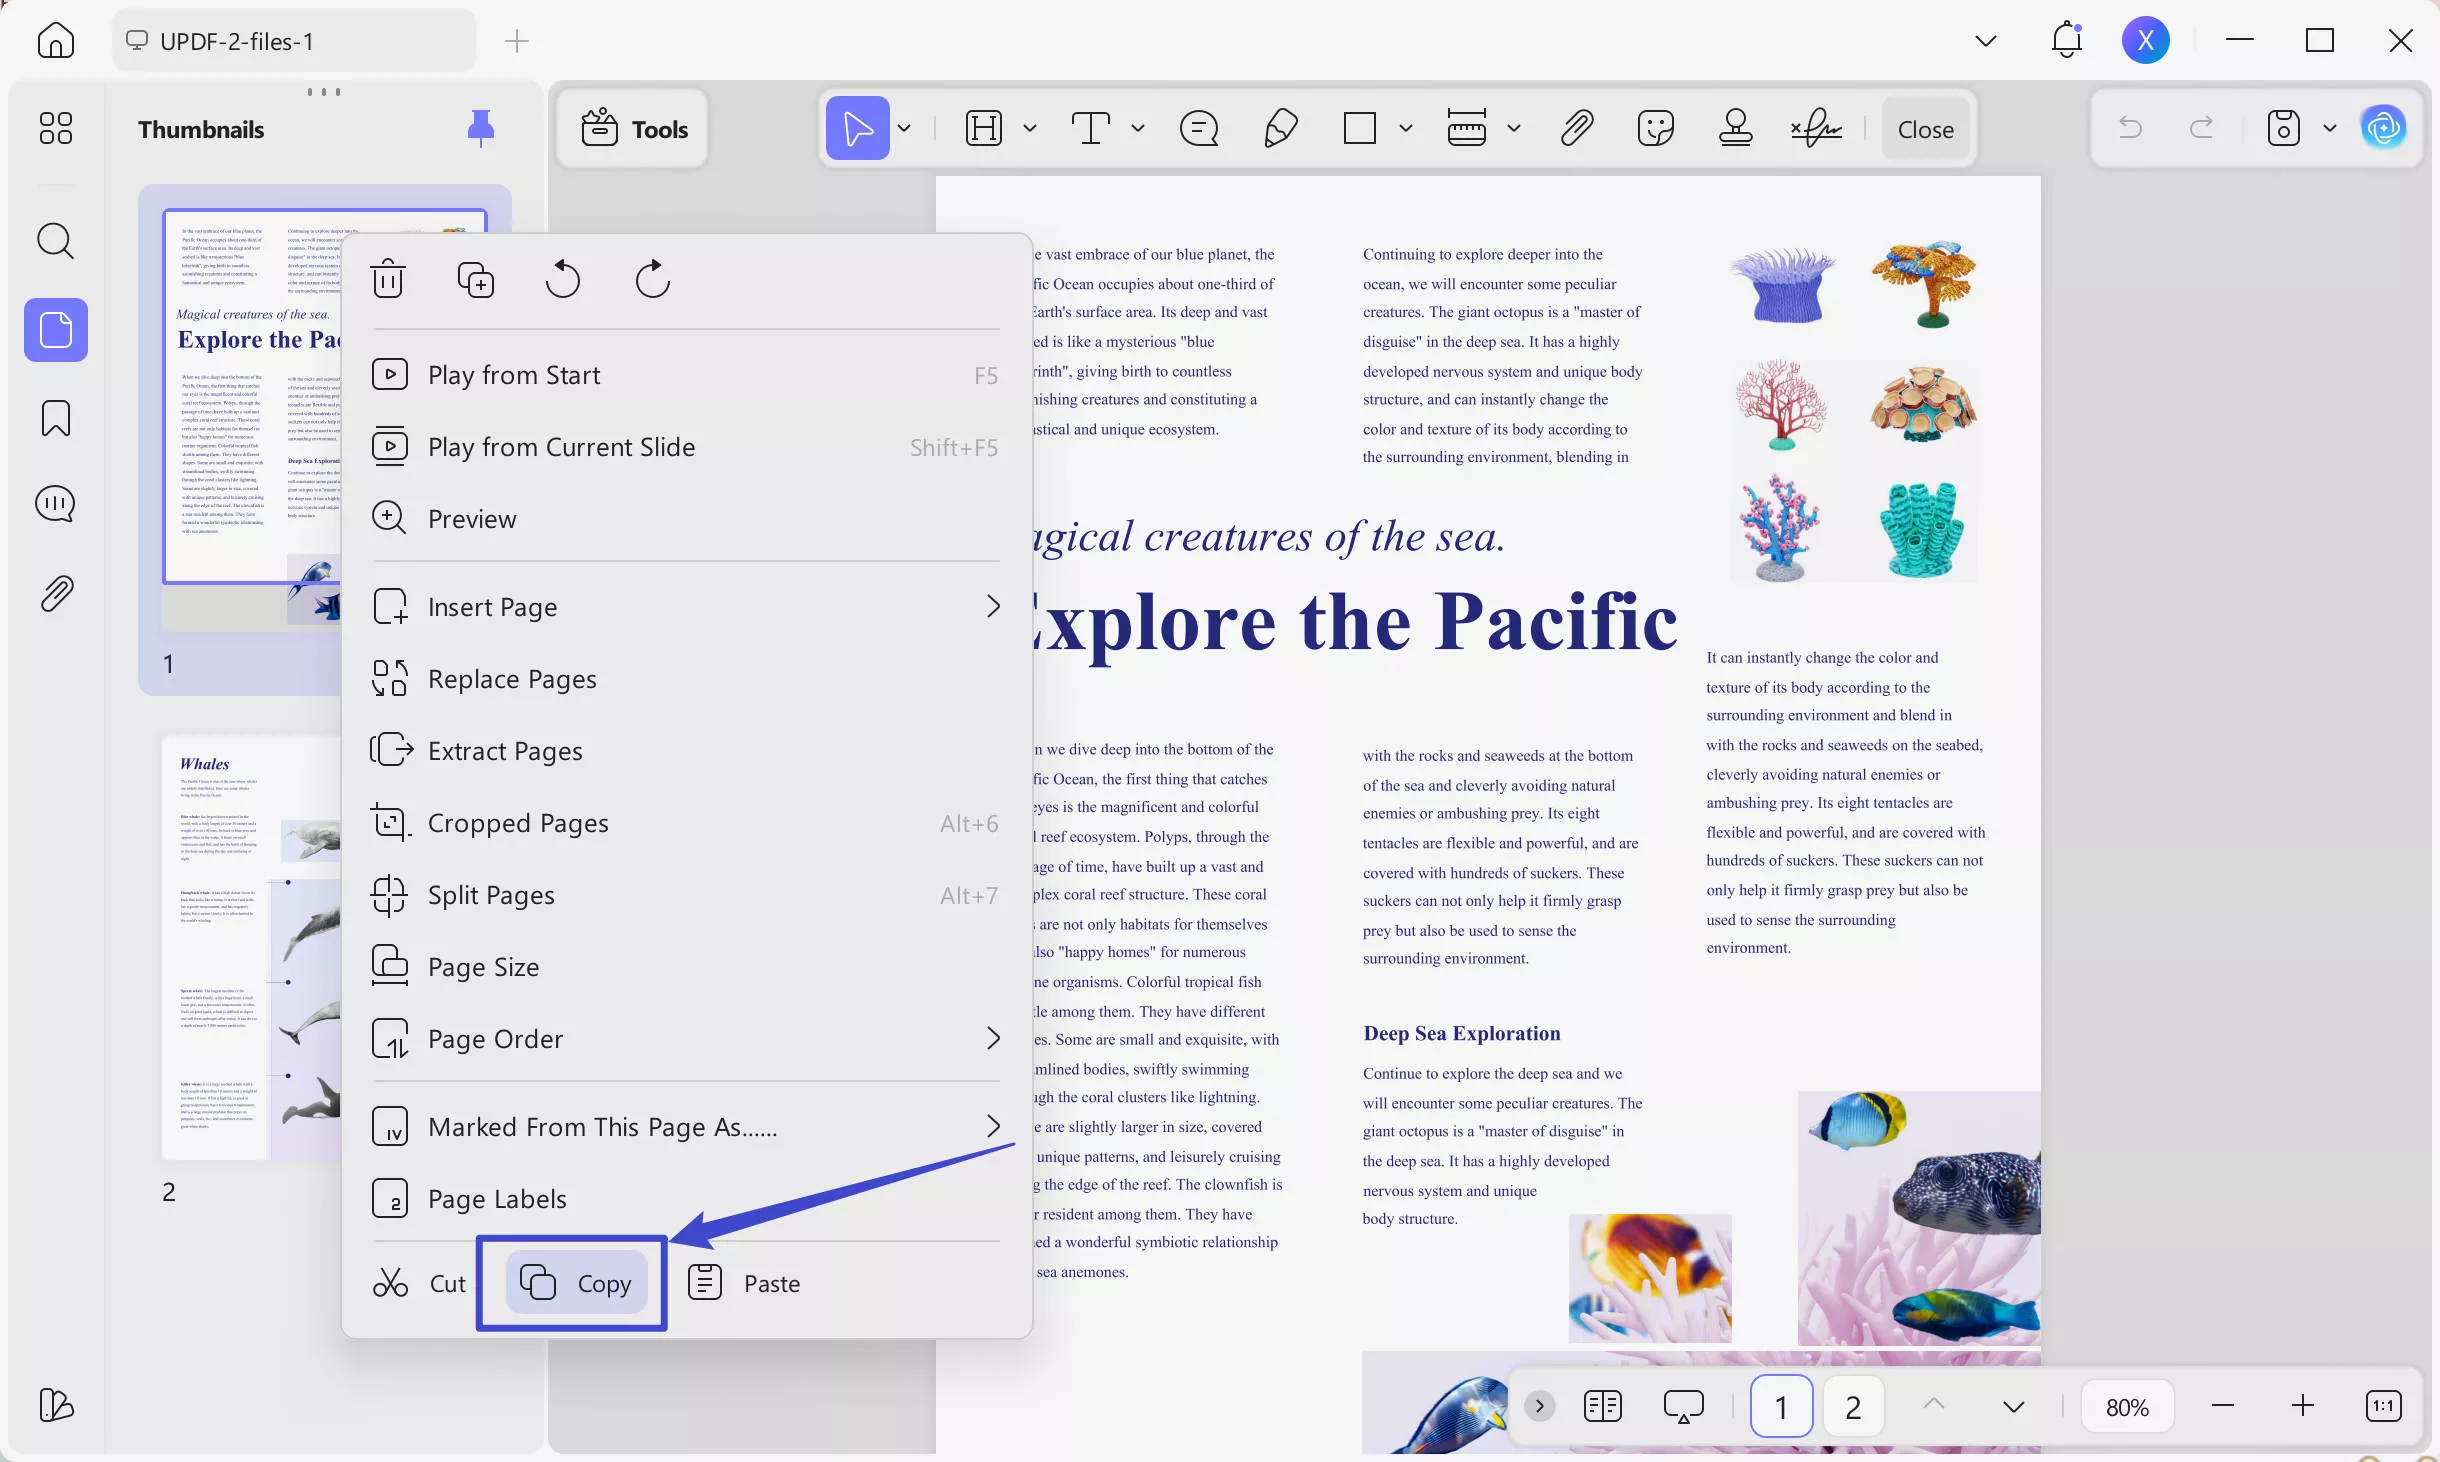The height and width of the screenshot is (1462, 2440).
Task: Expand the measure tool dropdown arrow
Action: pos(1514,128)
